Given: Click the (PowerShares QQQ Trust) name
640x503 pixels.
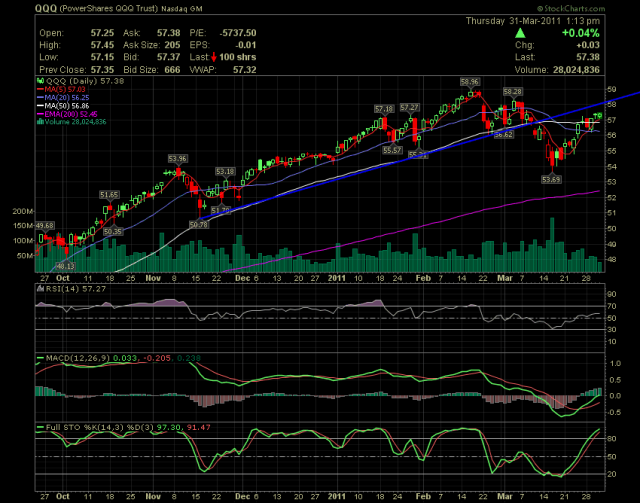Looking at the screenshot, I should click(108, 9).
